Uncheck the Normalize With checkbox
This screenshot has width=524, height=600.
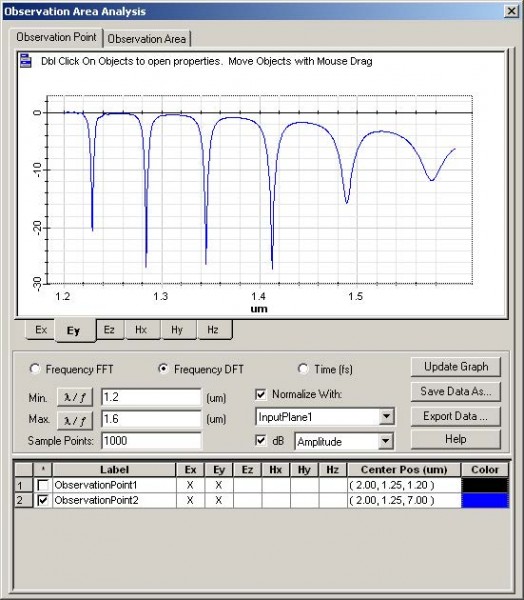(x=261, y=394)
